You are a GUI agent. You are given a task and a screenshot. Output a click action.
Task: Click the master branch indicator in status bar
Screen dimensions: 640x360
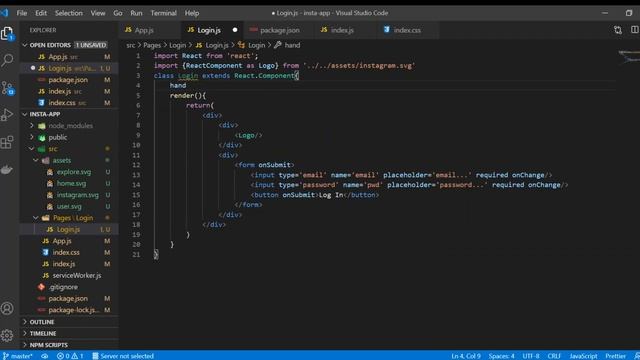[x=18, y=356]
